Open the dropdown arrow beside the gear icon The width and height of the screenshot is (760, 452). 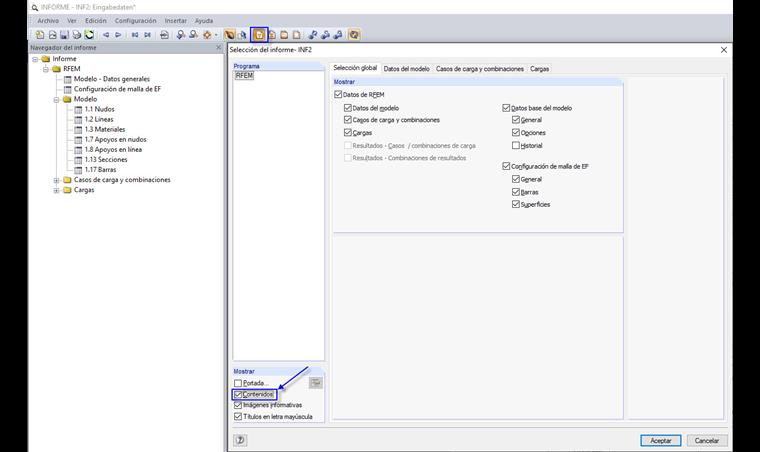coord(216,35)
